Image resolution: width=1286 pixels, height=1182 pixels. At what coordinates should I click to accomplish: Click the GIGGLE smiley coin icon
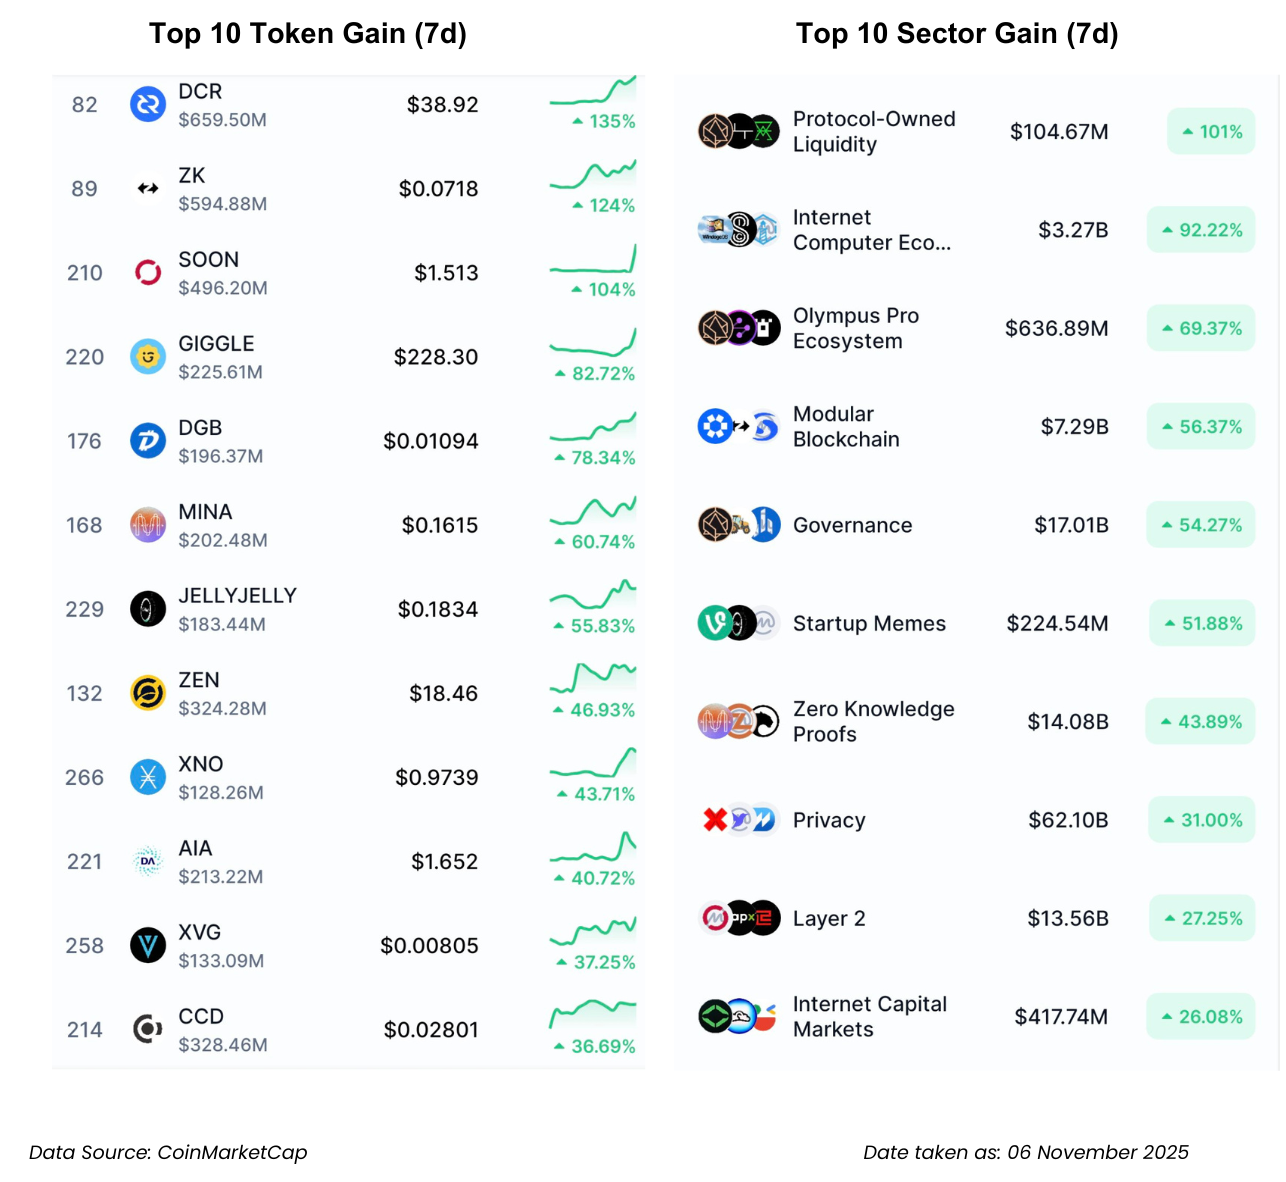click(148, 356)
